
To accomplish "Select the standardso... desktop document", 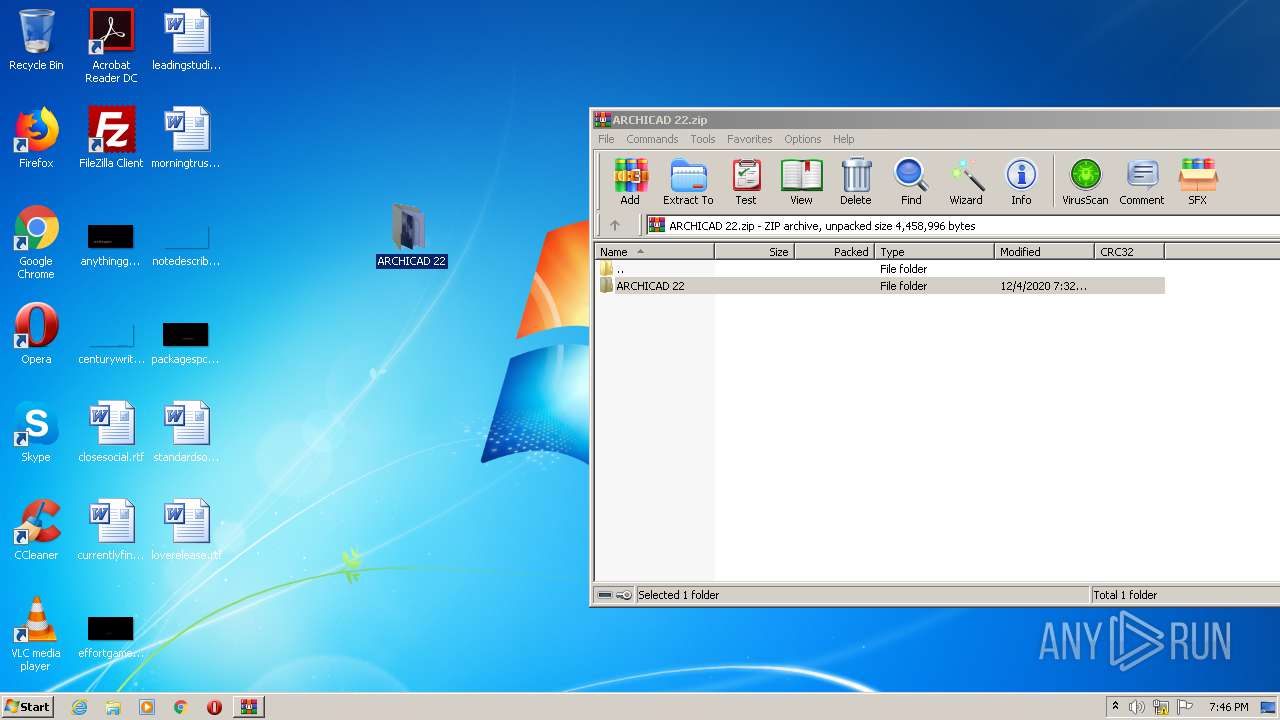I will point(186,432).
